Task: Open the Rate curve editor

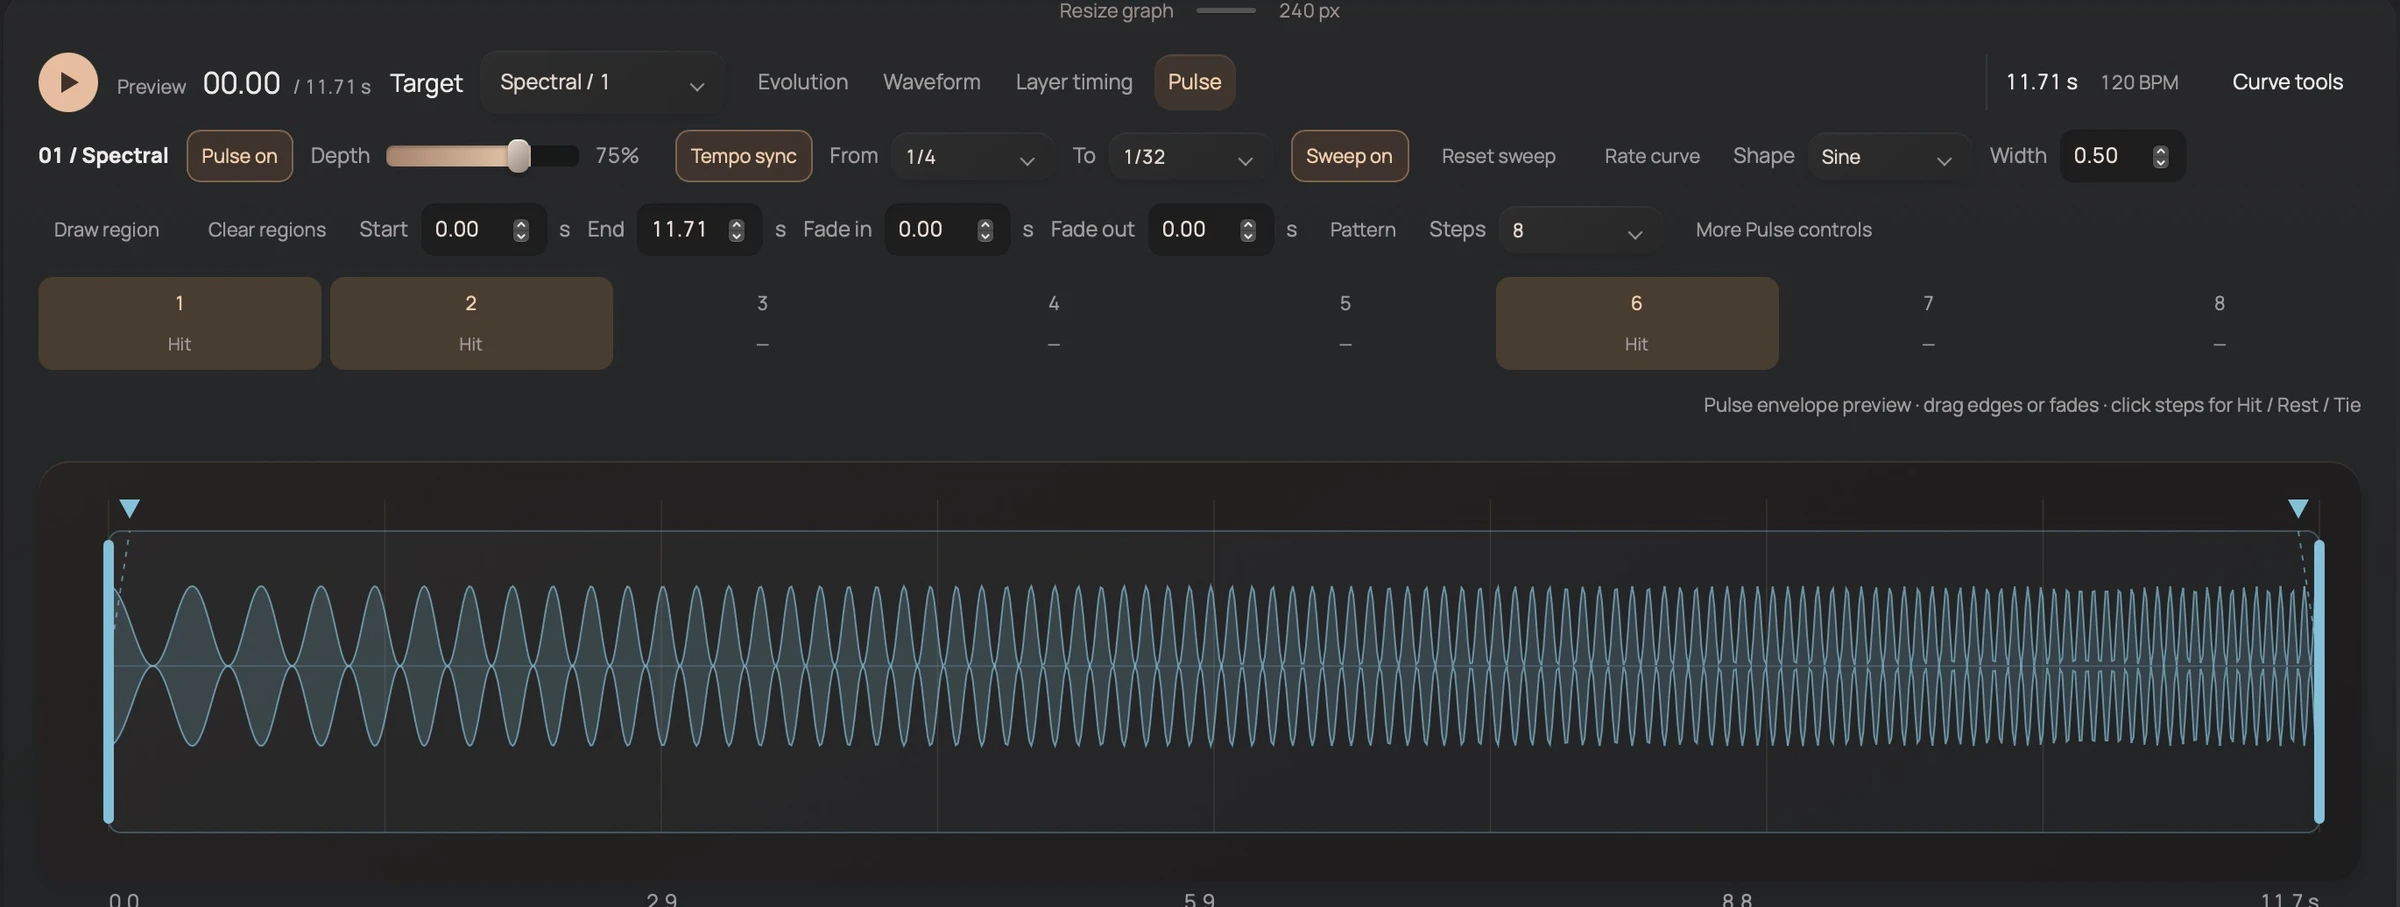Action: point(1652,156)
